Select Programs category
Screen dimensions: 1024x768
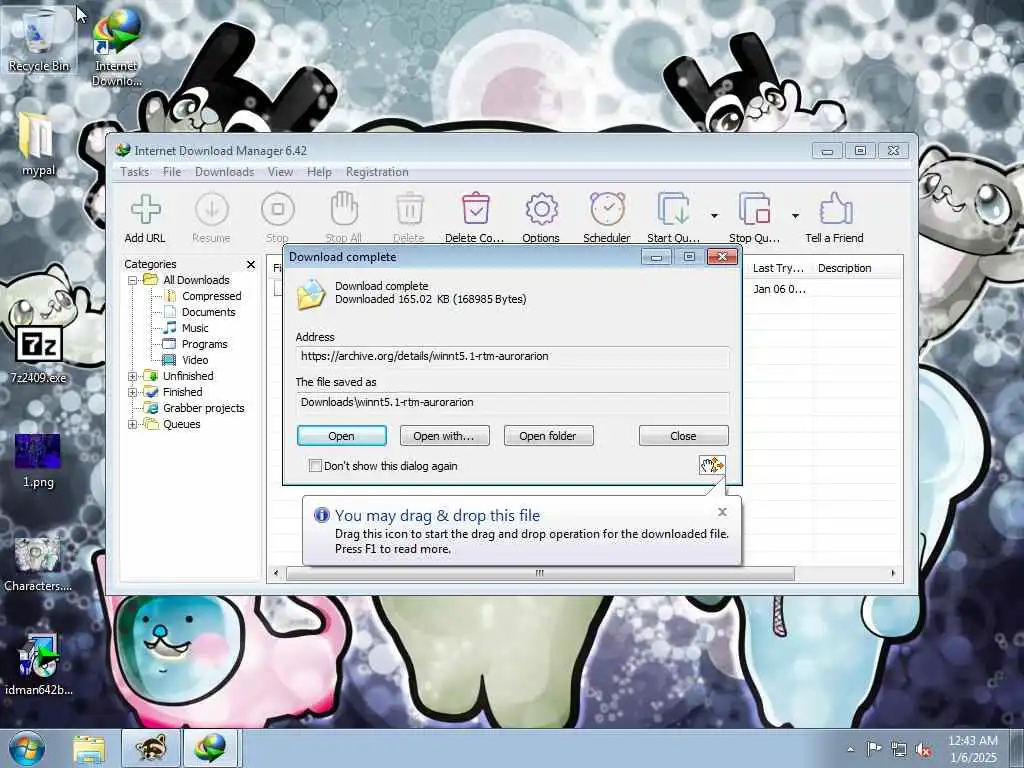click(204, 344)
